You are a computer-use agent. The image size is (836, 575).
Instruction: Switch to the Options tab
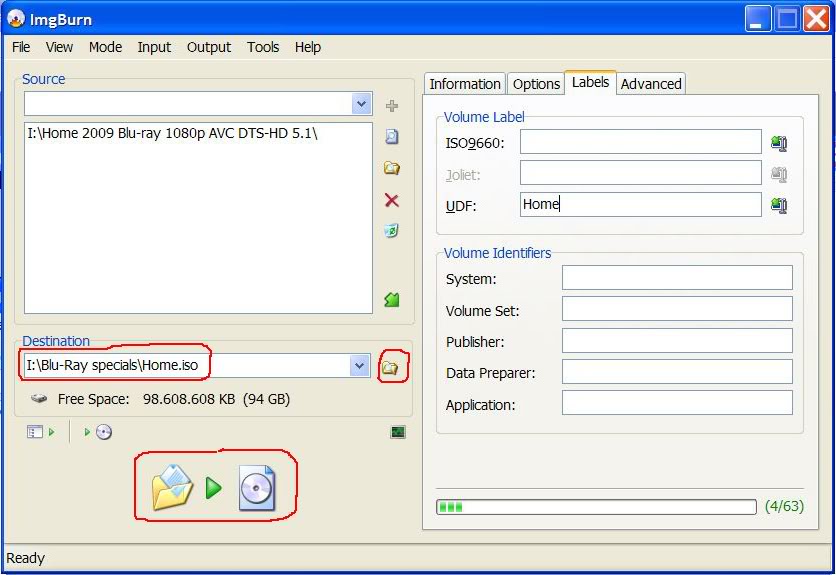tap(536, 84)
